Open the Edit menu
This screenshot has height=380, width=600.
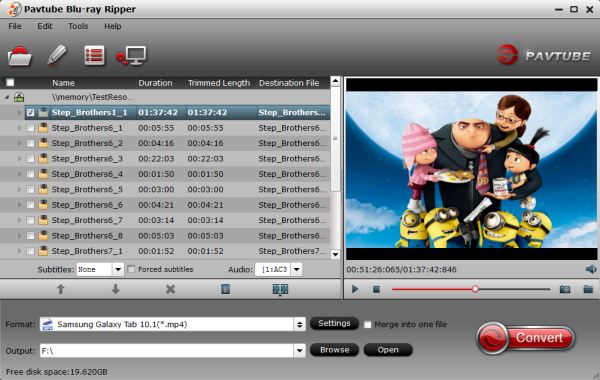[x=45, y=26]
